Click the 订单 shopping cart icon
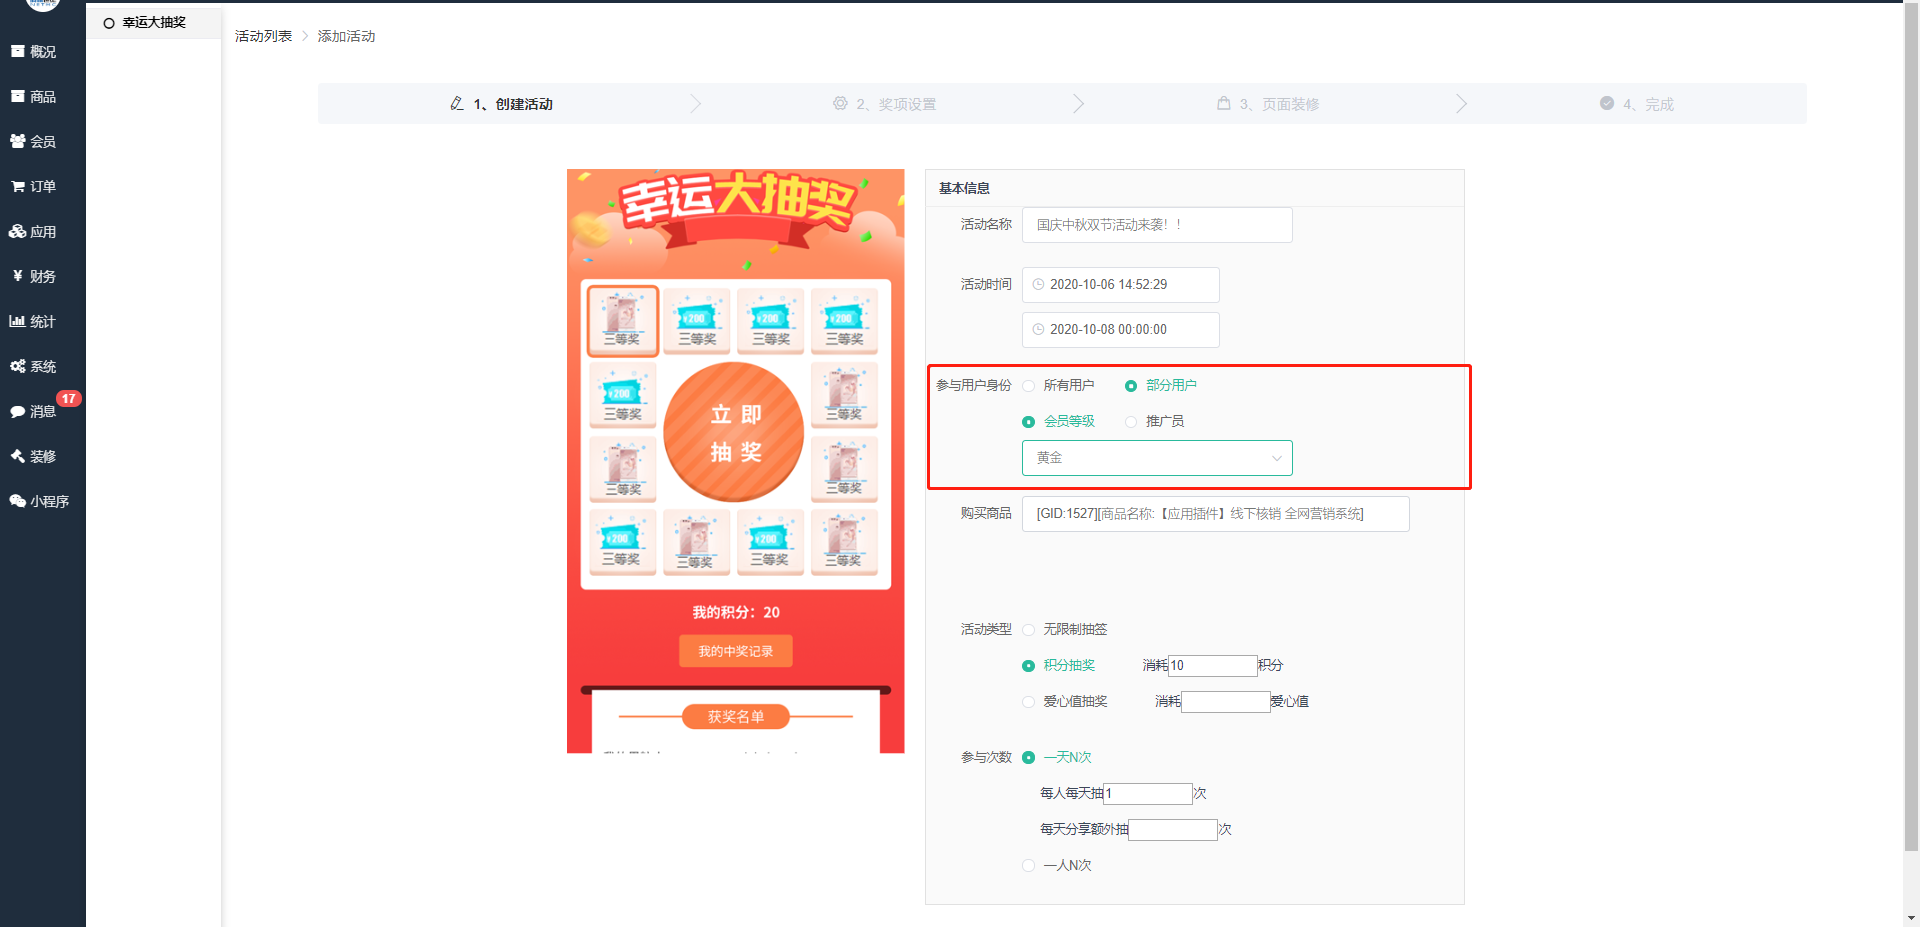The height and width of the screenshot is (927, 1920). click(x=18, y=186)
